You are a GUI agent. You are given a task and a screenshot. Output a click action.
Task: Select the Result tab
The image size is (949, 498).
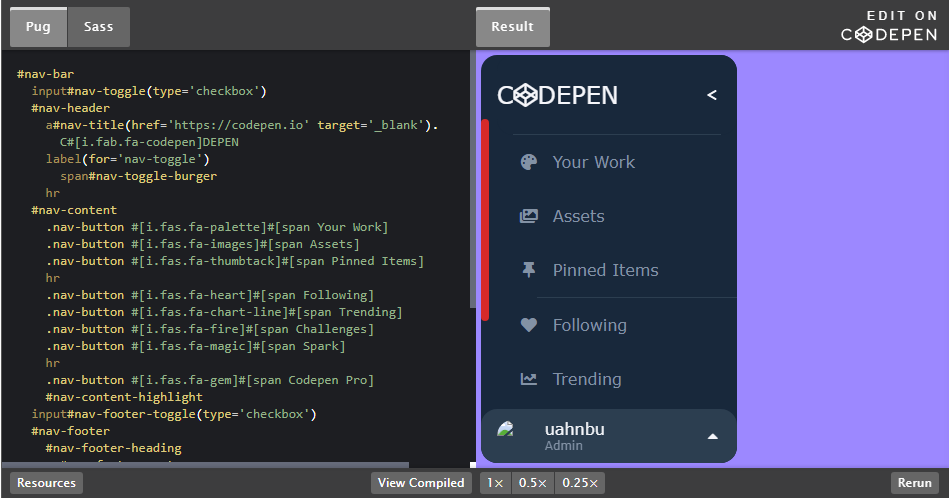(513, 27)
